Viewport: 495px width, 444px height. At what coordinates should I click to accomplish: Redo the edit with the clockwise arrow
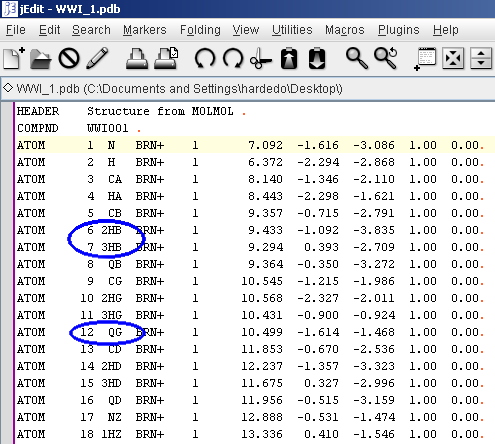pos(233,59)
